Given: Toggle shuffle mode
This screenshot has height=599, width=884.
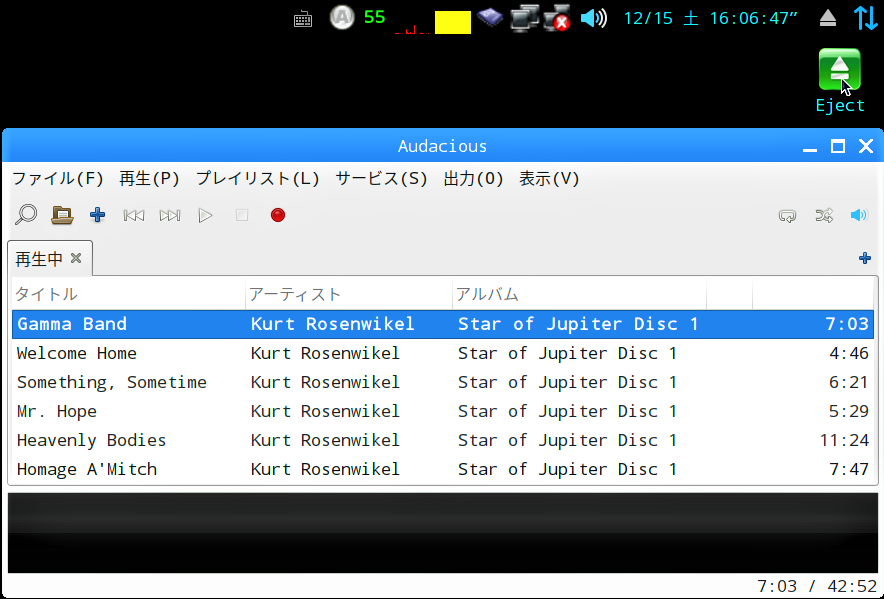Looking at the screenshot, I should click(x=824, y=215).
